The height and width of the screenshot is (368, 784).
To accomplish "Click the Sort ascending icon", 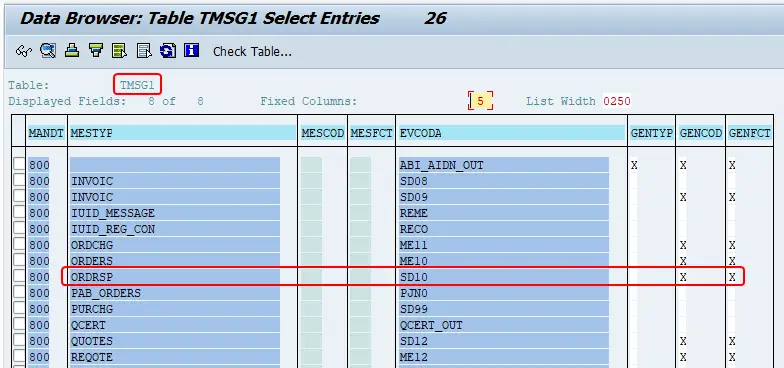I will (72, 51).
